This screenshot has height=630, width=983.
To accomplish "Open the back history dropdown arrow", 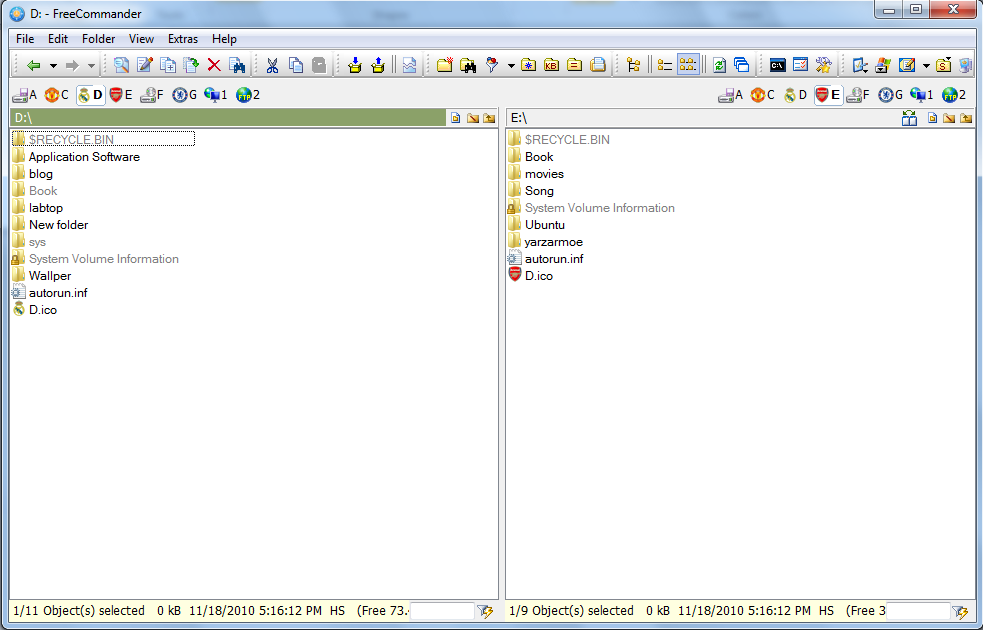I will click(53, 65).
